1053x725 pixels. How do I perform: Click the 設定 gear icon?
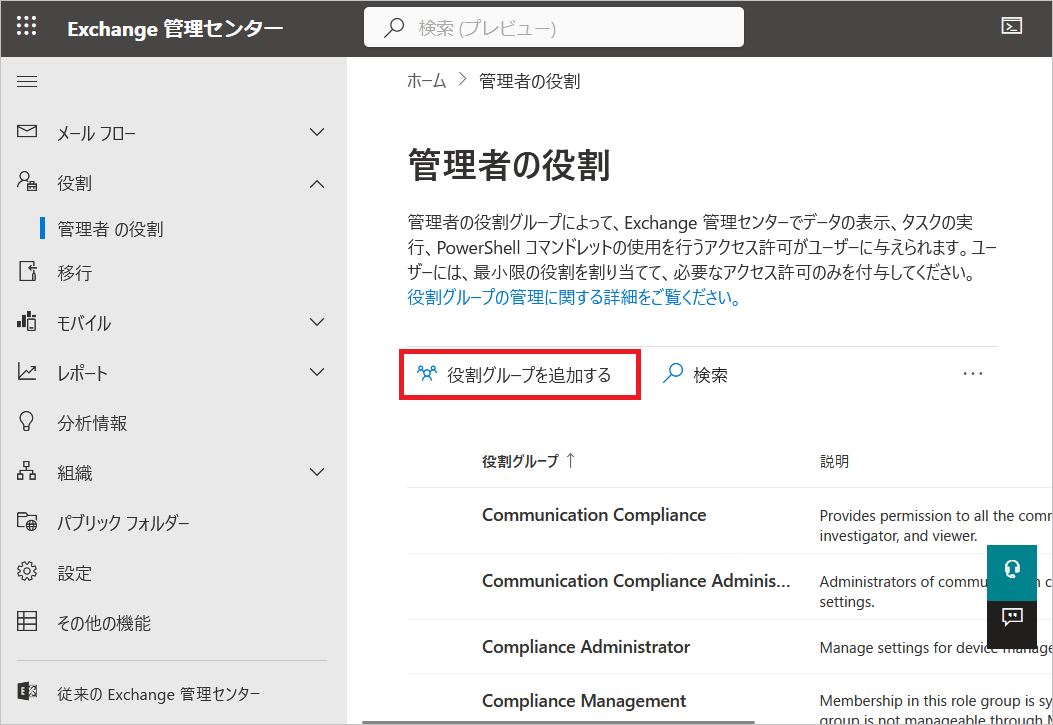coord(27,571)
